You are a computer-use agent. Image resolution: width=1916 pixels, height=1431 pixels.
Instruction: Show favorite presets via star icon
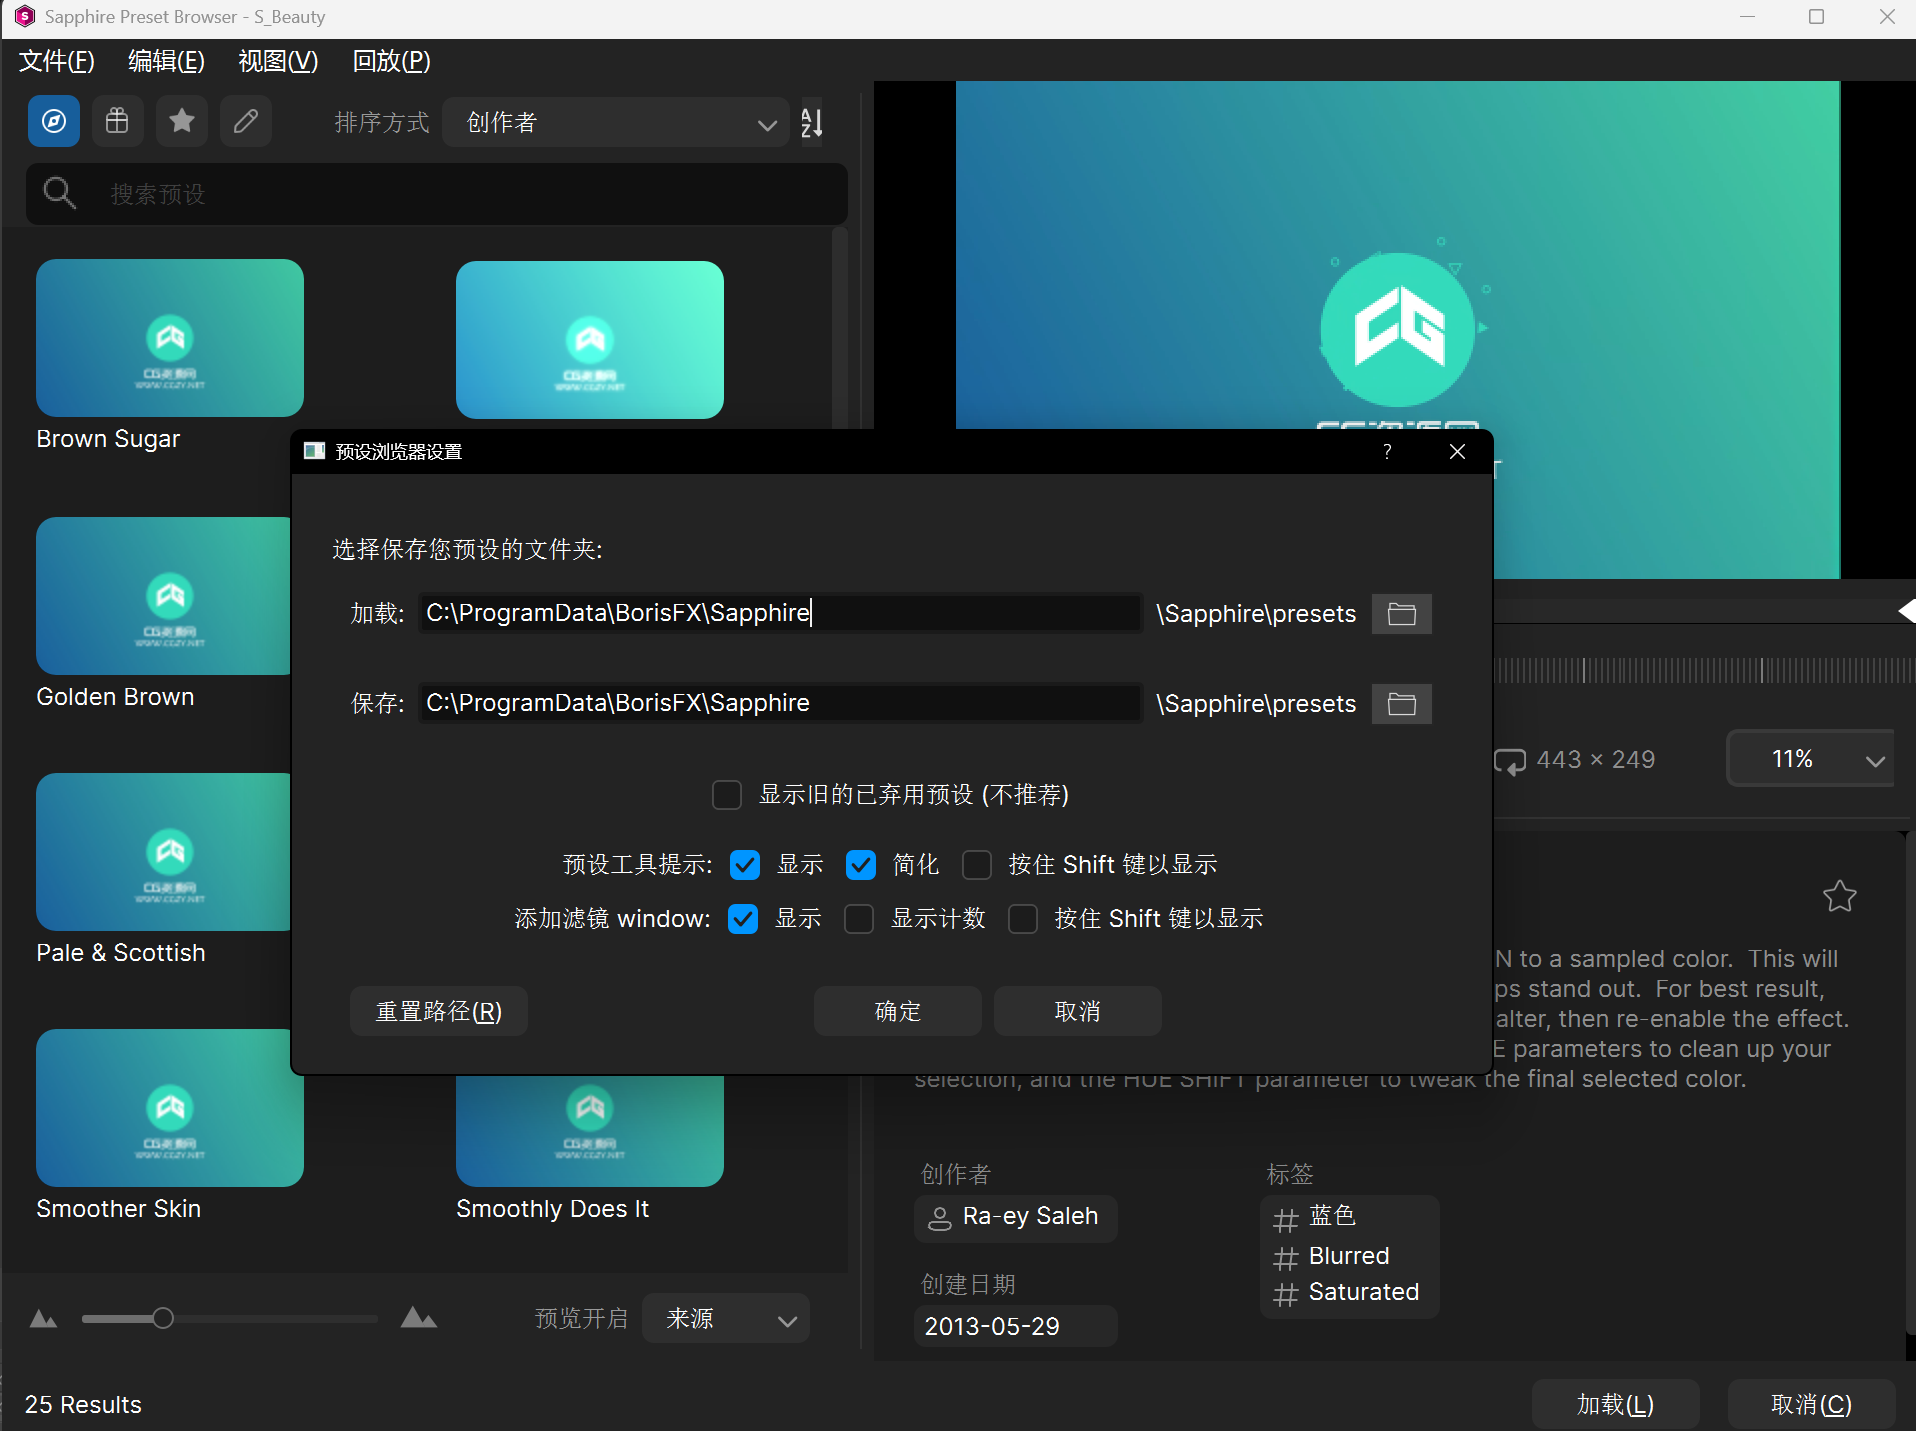click(181, 121)
